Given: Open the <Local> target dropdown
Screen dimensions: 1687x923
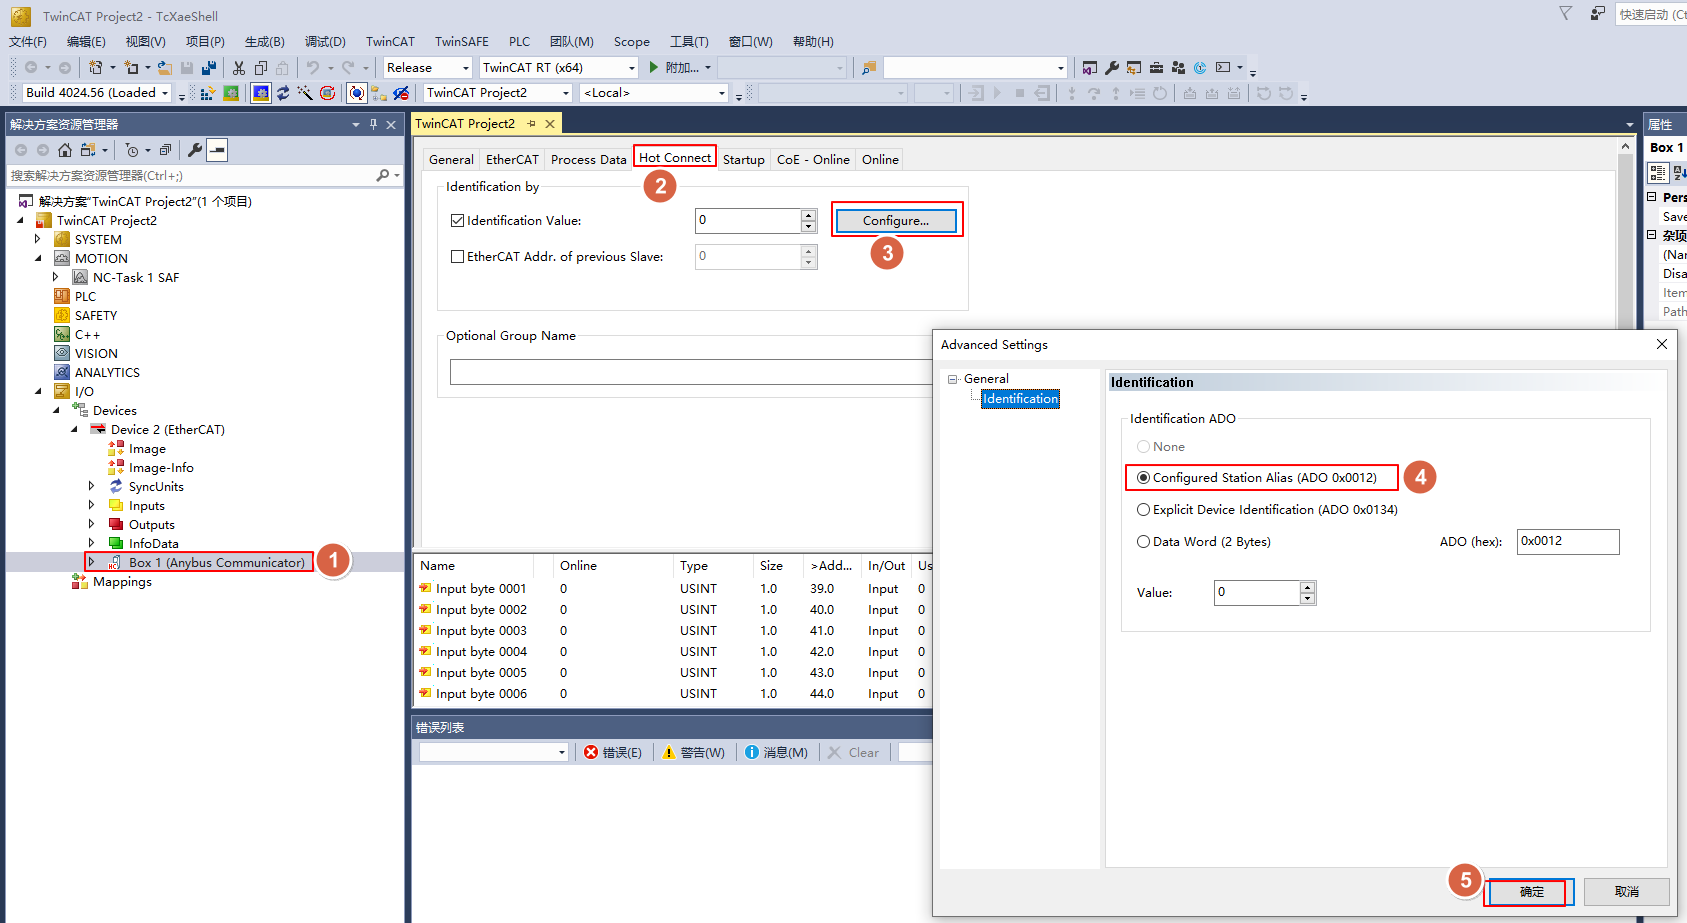Looking at the screenshot, I should point(721,93).
